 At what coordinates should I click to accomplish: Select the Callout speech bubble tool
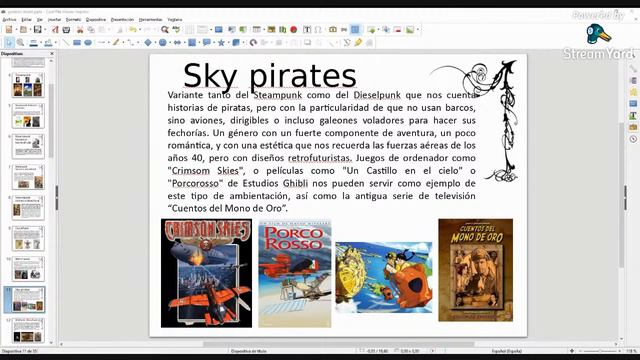(x=207, y=42)
